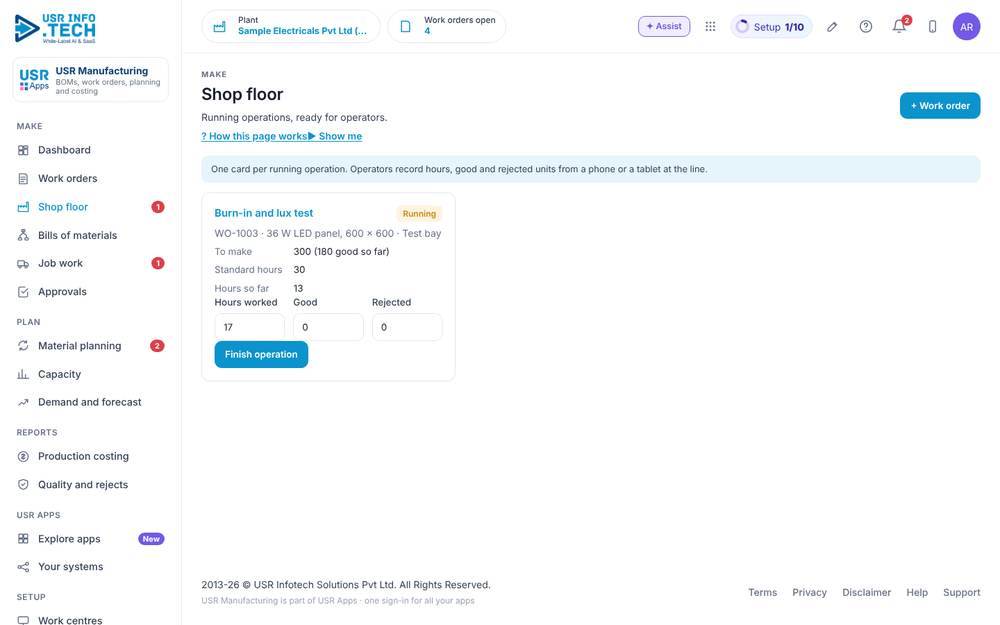This screenshot has height=625, width=1000.
Task: Open the Plant selector Sample Electricals
Action: 291,26
